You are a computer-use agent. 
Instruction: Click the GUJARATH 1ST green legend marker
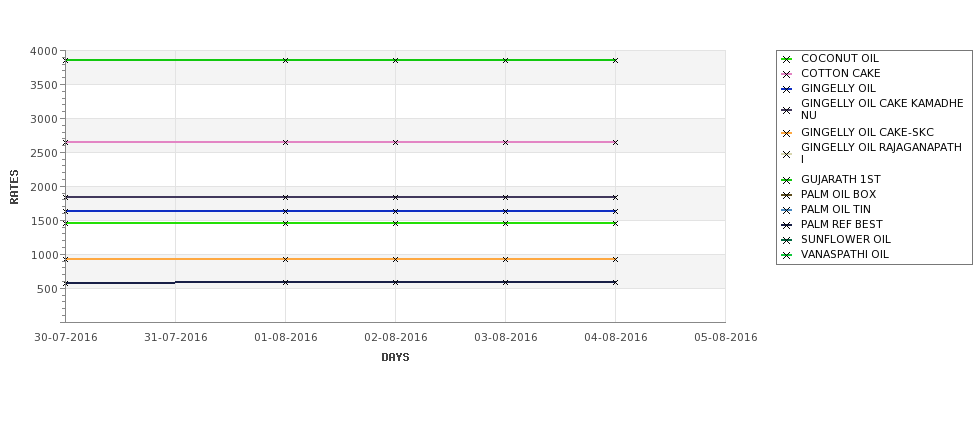787,180
